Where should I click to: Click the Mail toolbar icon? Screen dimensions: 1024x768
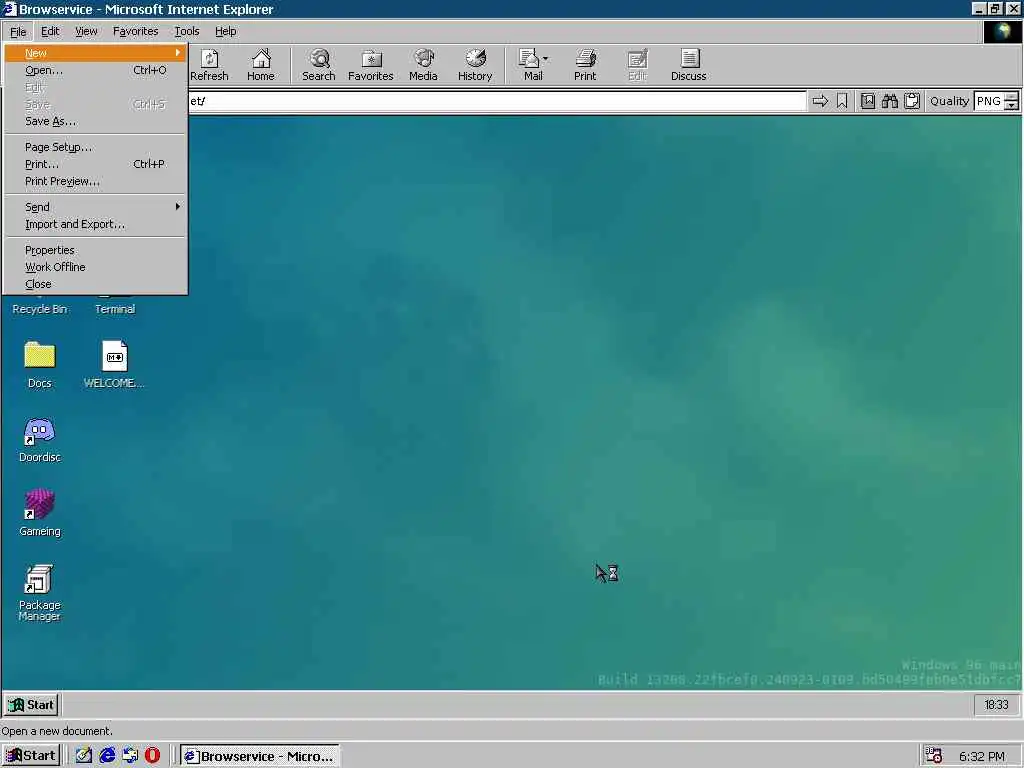pyautogui.click(x=530, y=65)
